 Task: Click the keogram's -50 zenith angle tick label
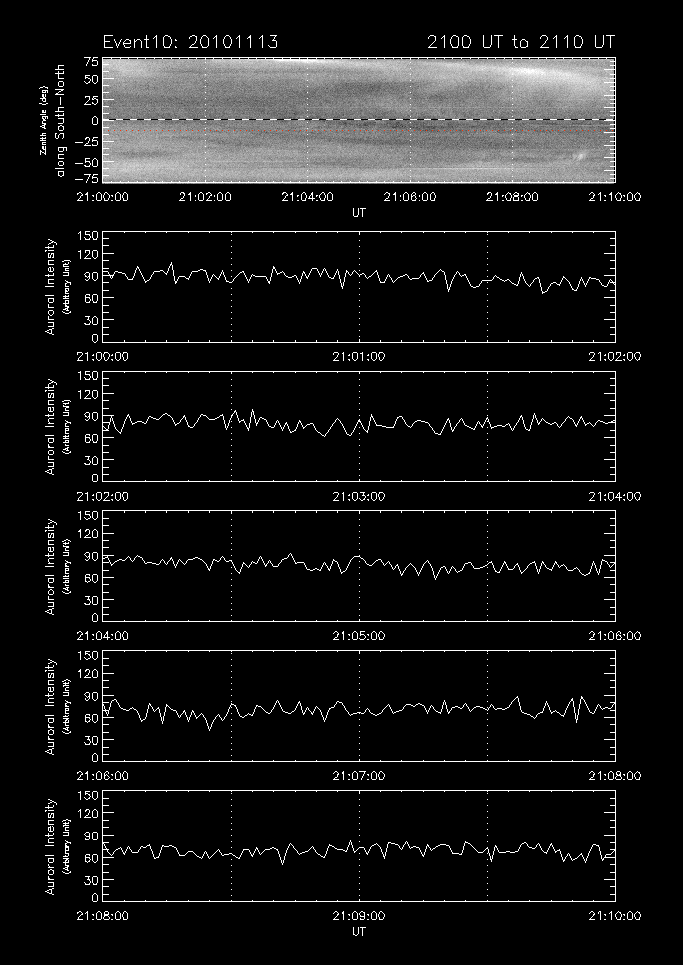tap(87, 162)
